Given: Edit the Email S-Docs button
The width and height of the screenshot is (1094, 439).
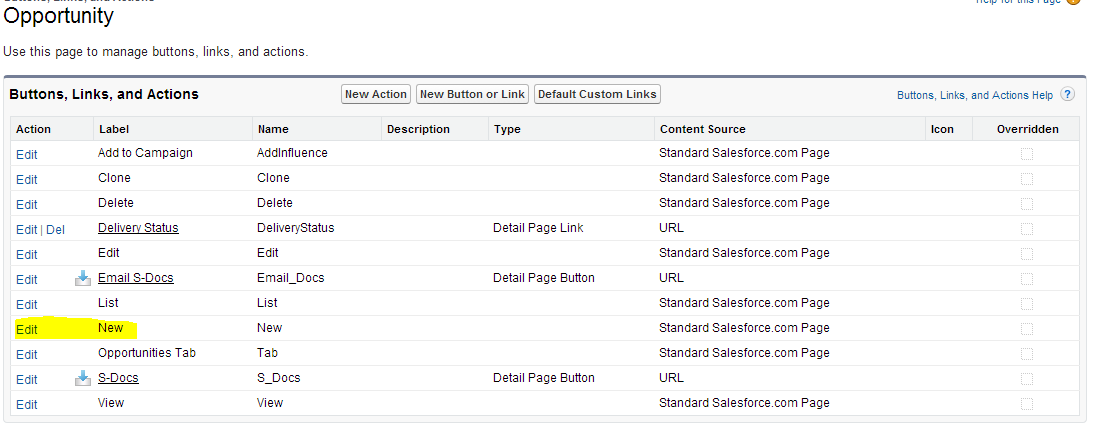Looking at the screenshot, I should click(x=27, y=279).
